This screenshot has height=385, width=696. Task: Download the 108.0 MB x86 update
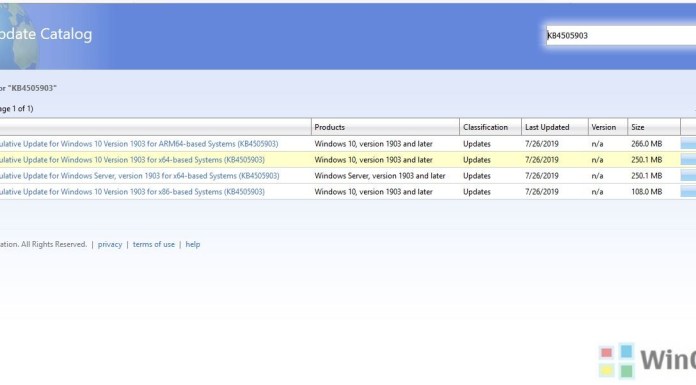[x=688, y=192]
